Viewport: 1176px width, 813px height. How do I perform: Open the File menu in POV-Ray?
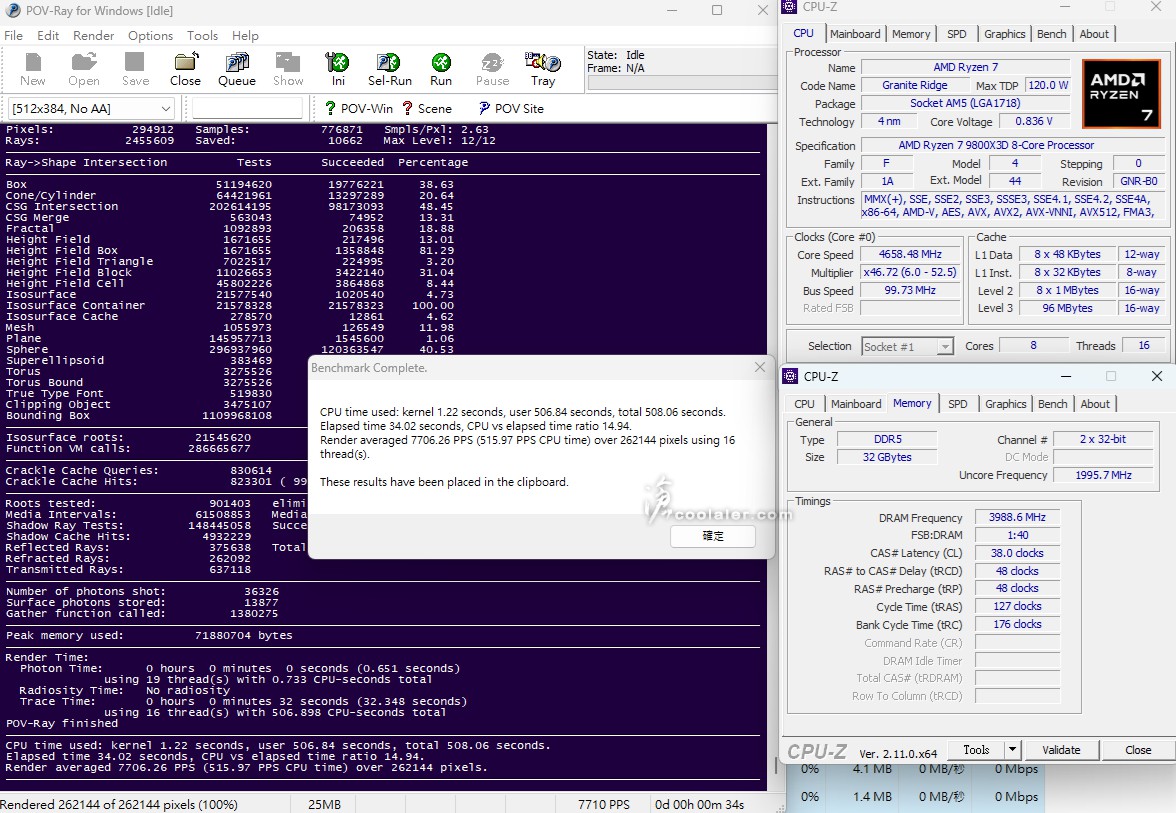click(x=14, y=35)
